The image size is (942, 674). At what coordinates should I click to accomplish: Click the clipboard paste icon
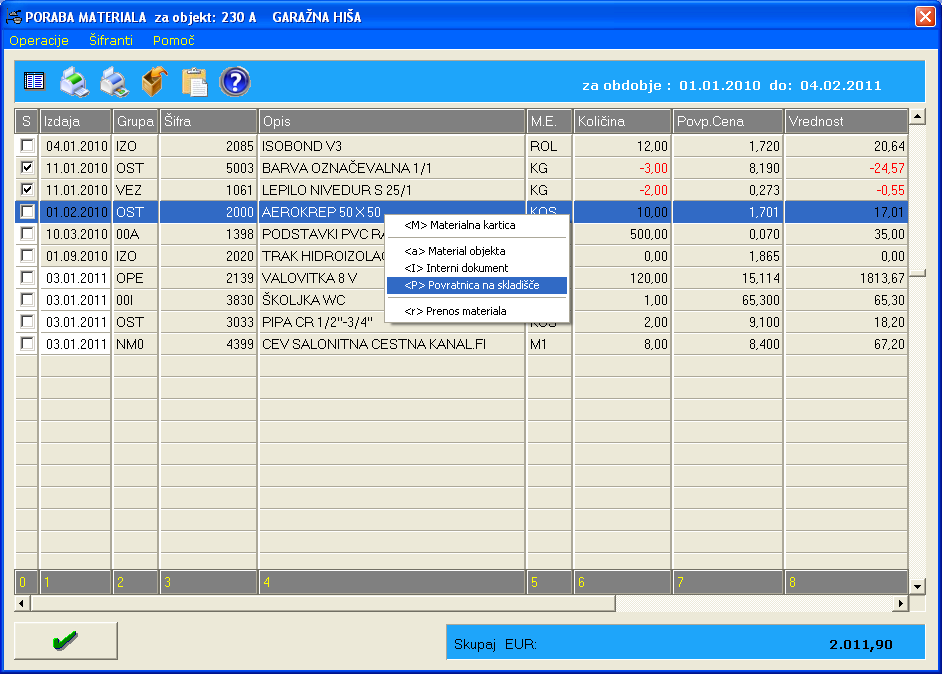[x=193, y=81]
